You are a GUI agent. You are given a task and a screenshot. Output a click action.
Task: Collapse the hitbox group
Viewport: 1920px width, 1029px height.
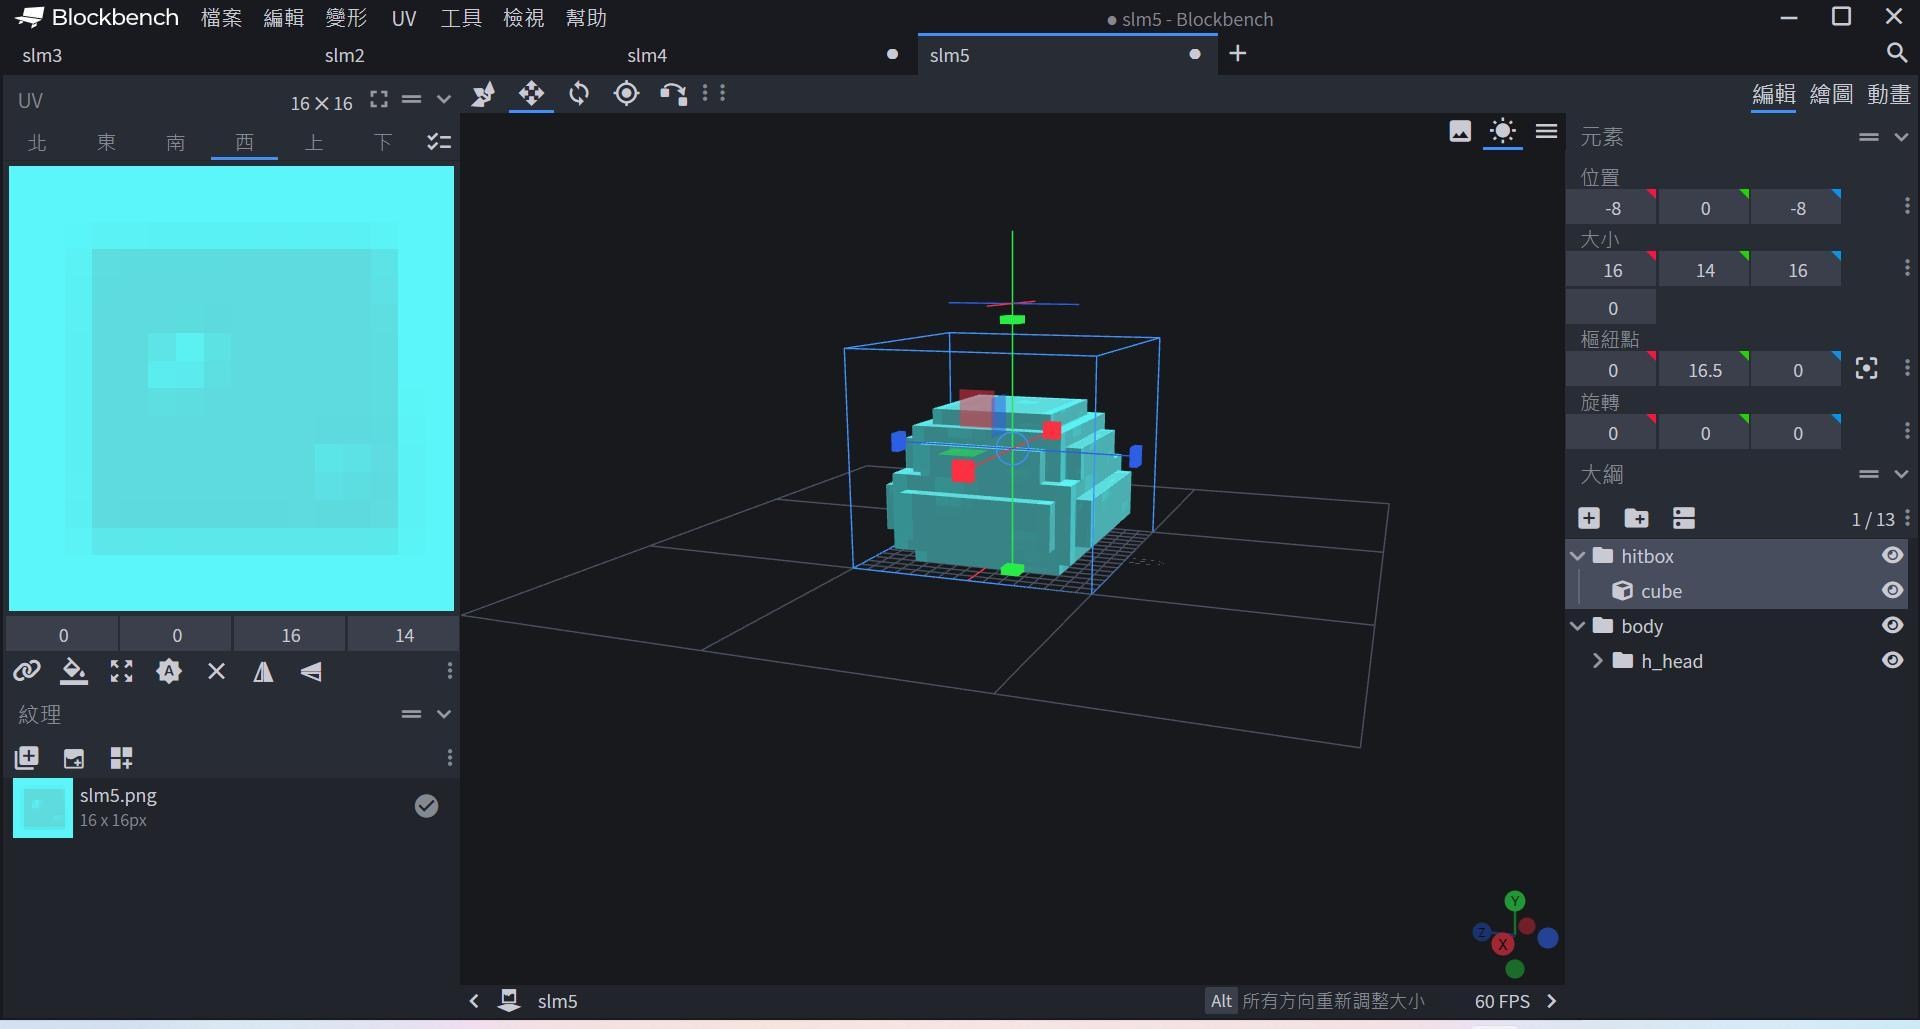pyautogui.click(x=1578, y=556)
